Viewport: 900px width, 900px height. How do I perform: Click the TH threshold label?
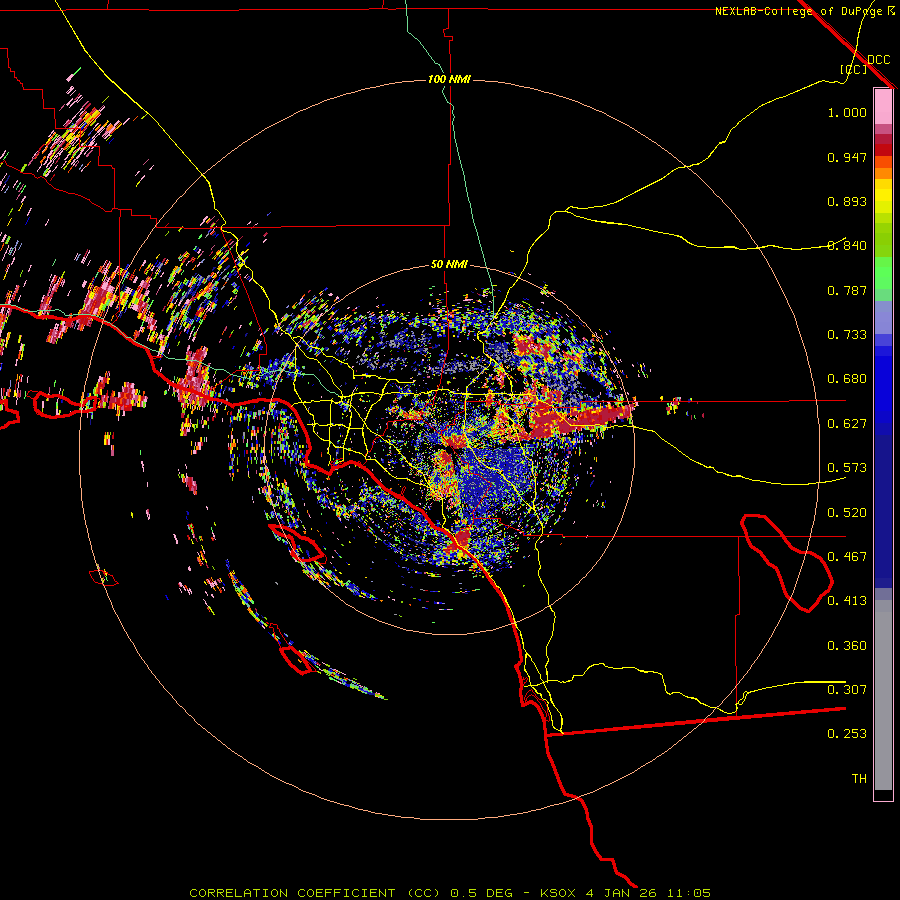[x=859, y=779]
